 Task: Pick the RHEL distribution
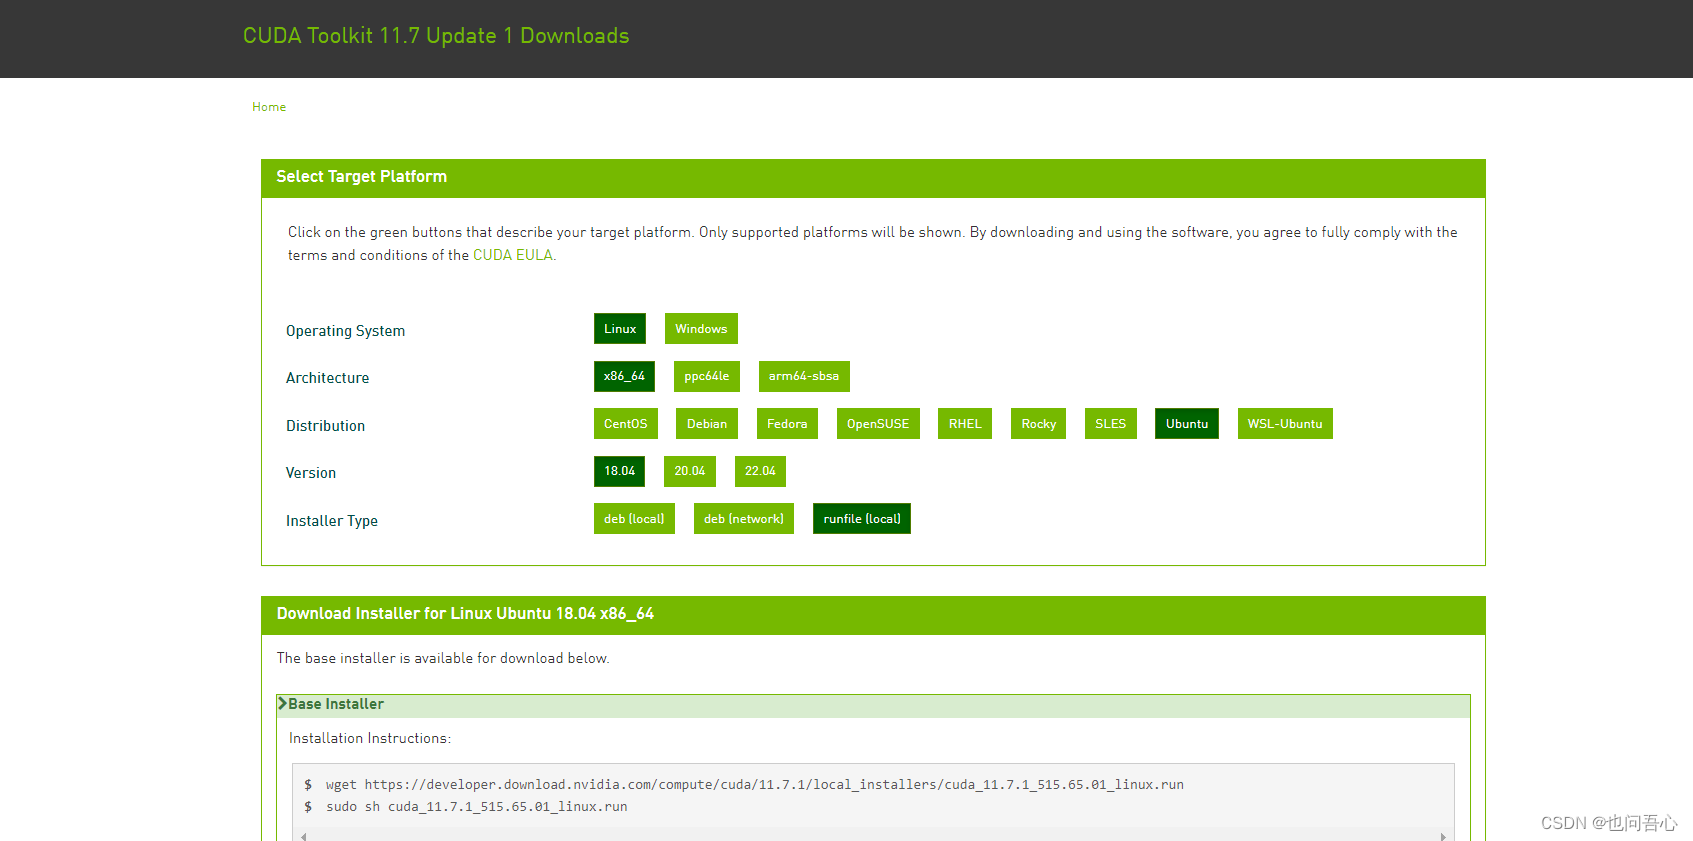click(x=965, y=424)
